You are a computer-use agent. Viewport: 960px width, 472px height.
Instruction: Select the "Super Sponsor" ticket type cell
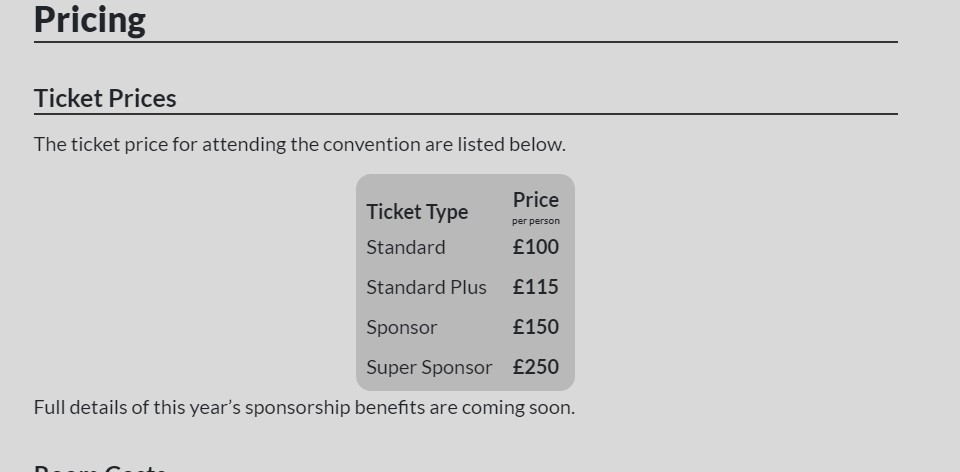(429, 367)
